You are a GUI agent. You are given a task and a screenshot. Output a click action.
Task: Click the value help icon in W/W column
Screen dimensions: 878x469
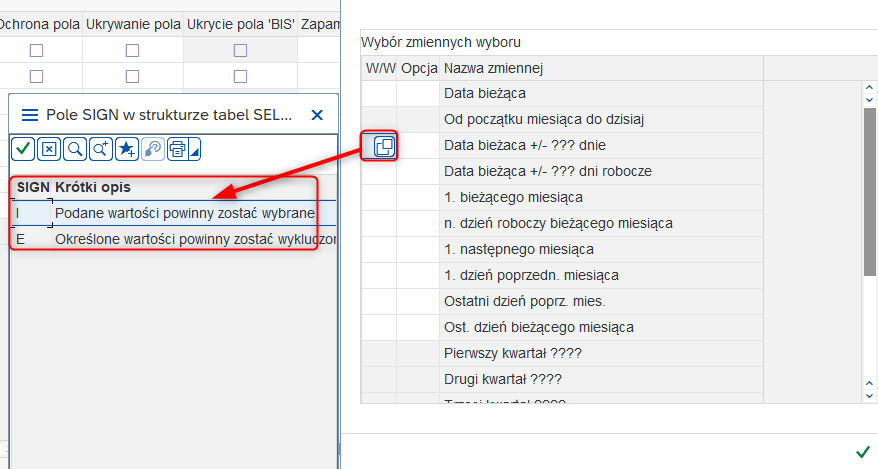(384, 146)
